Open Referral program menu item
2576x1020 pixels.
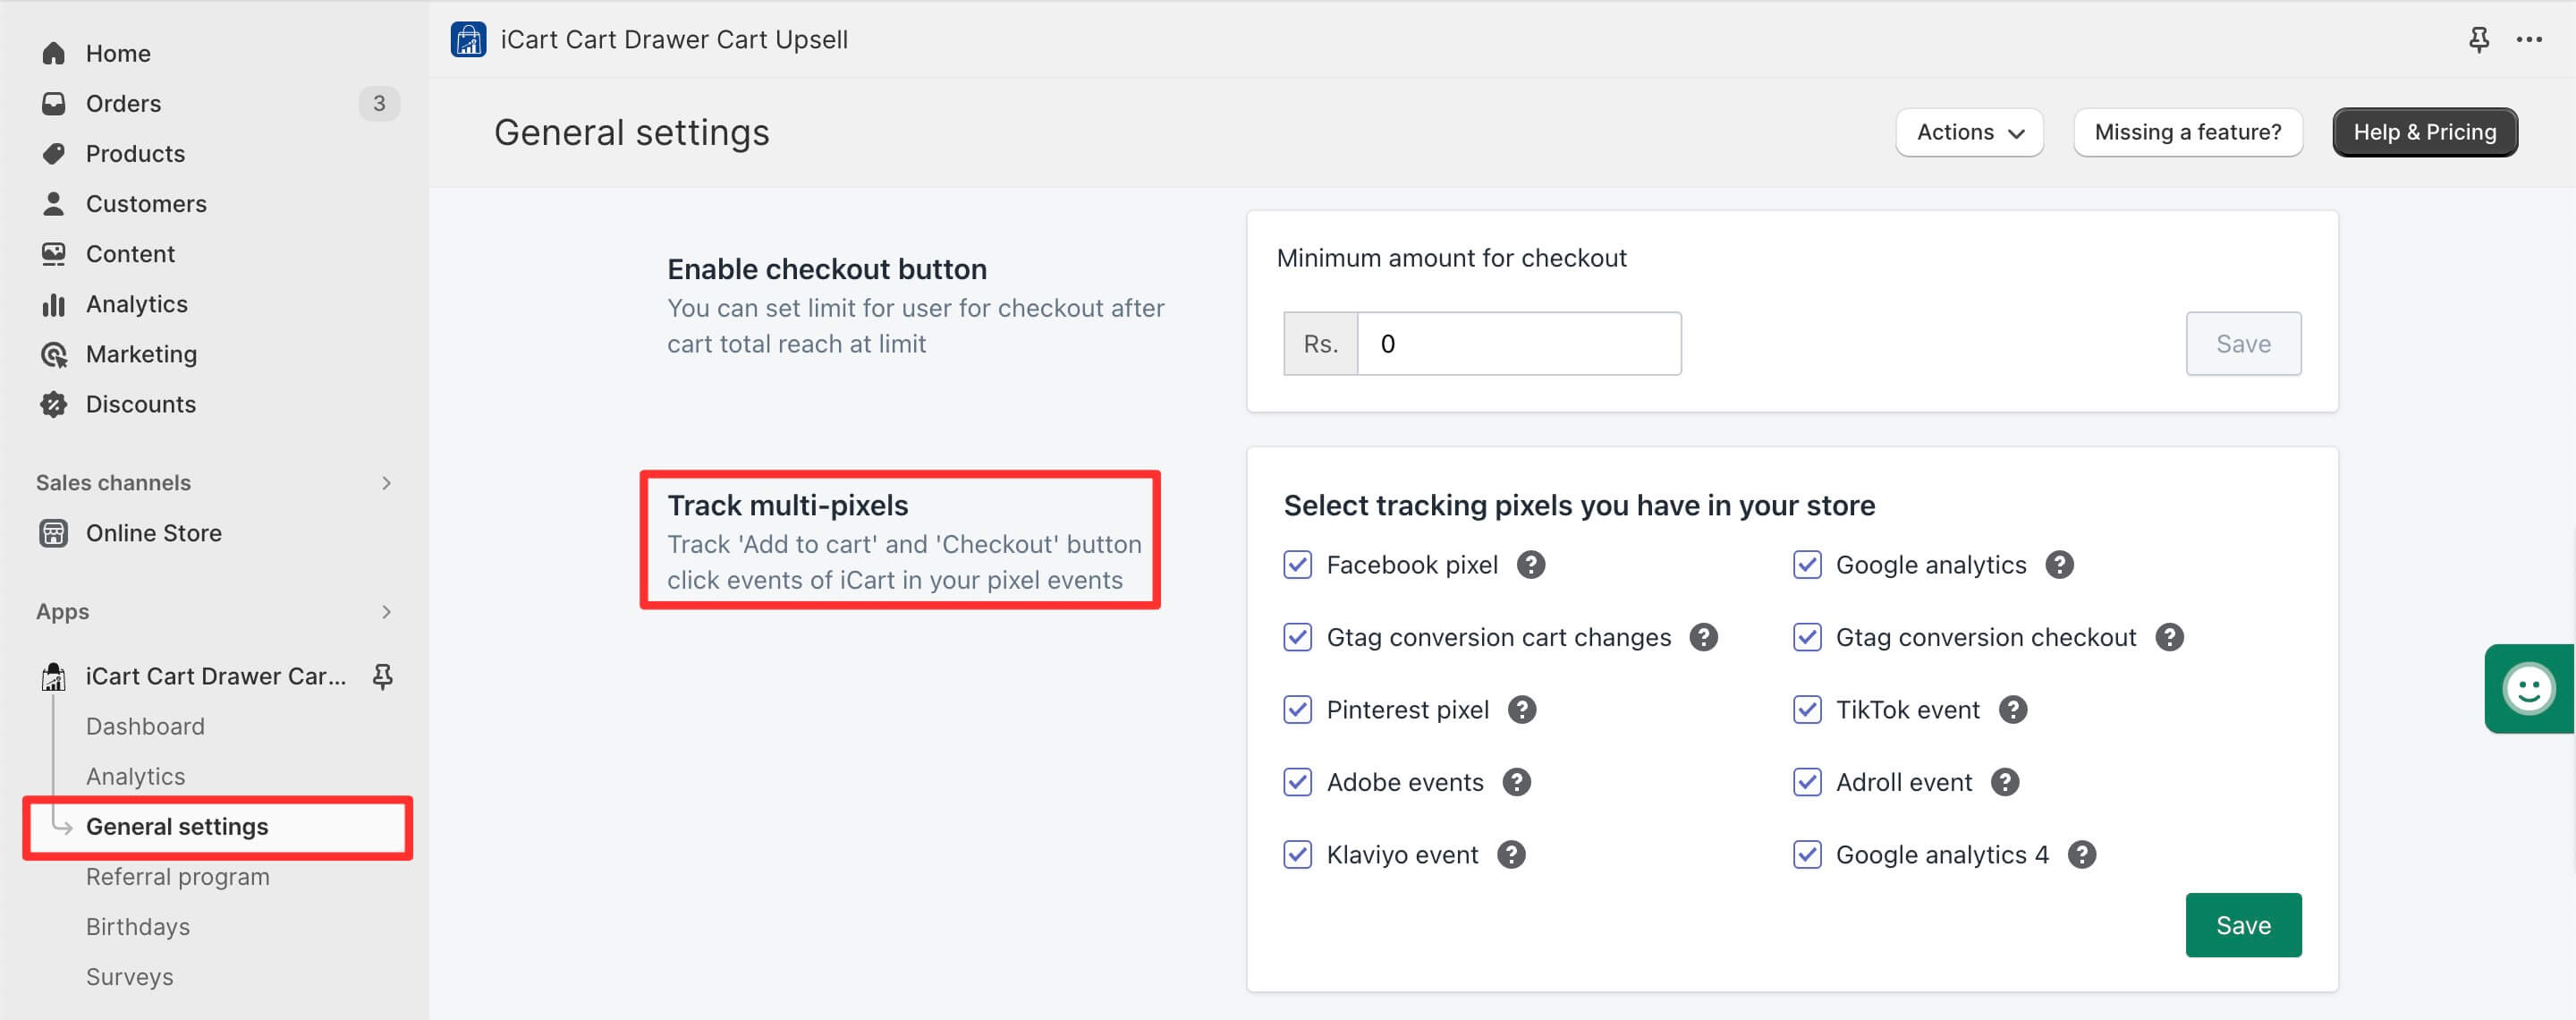click(177, 877)
